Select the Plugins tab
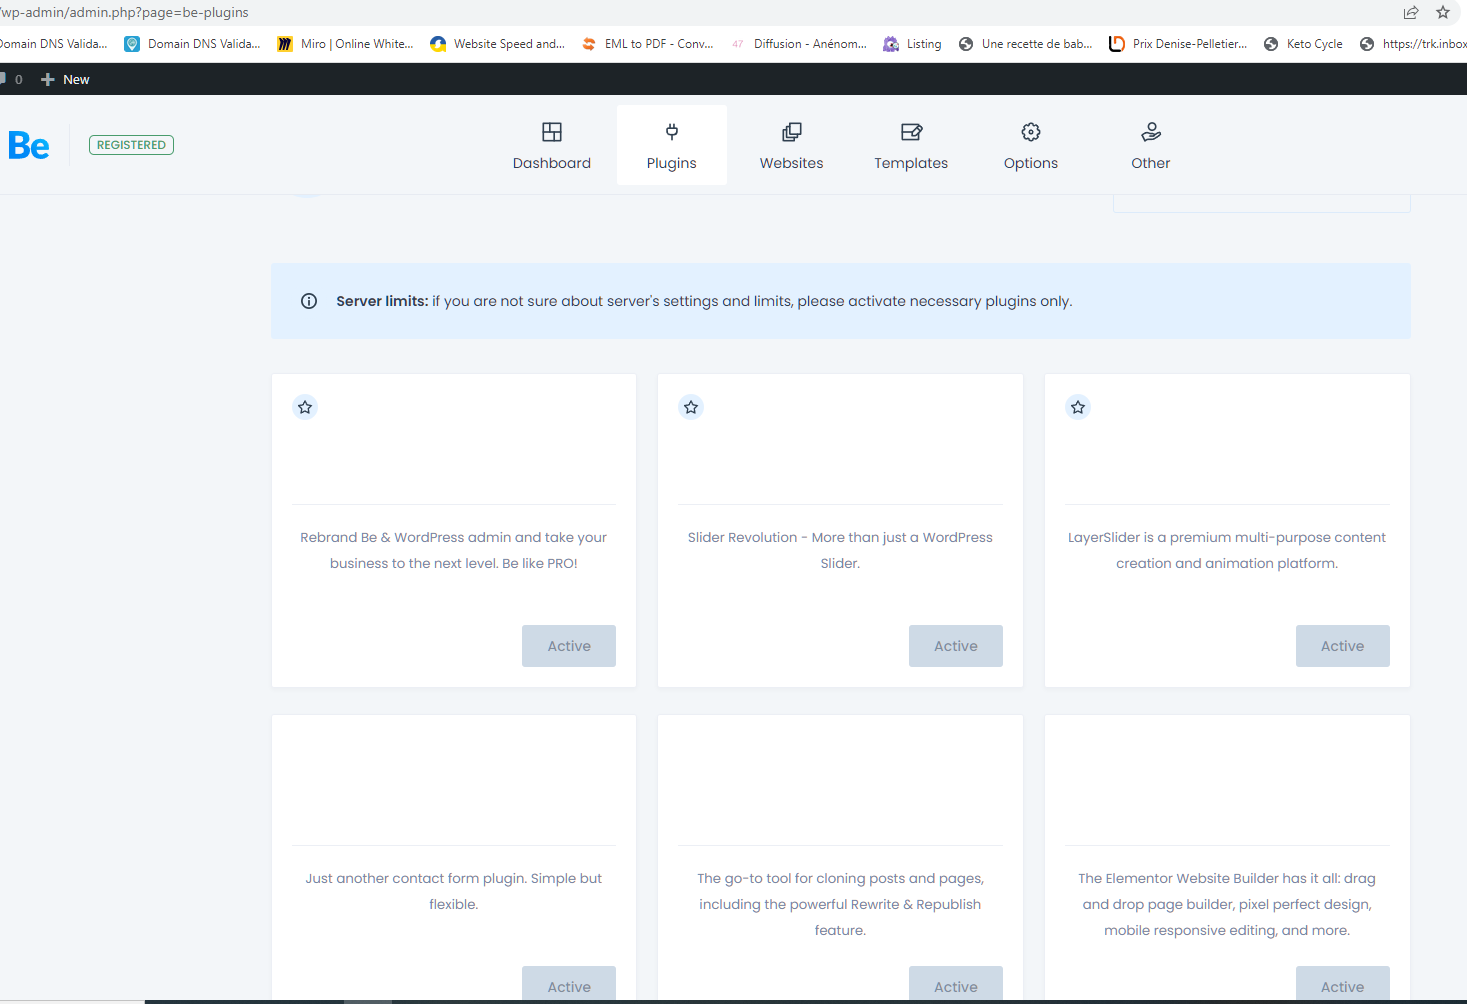 pos(672,145)
